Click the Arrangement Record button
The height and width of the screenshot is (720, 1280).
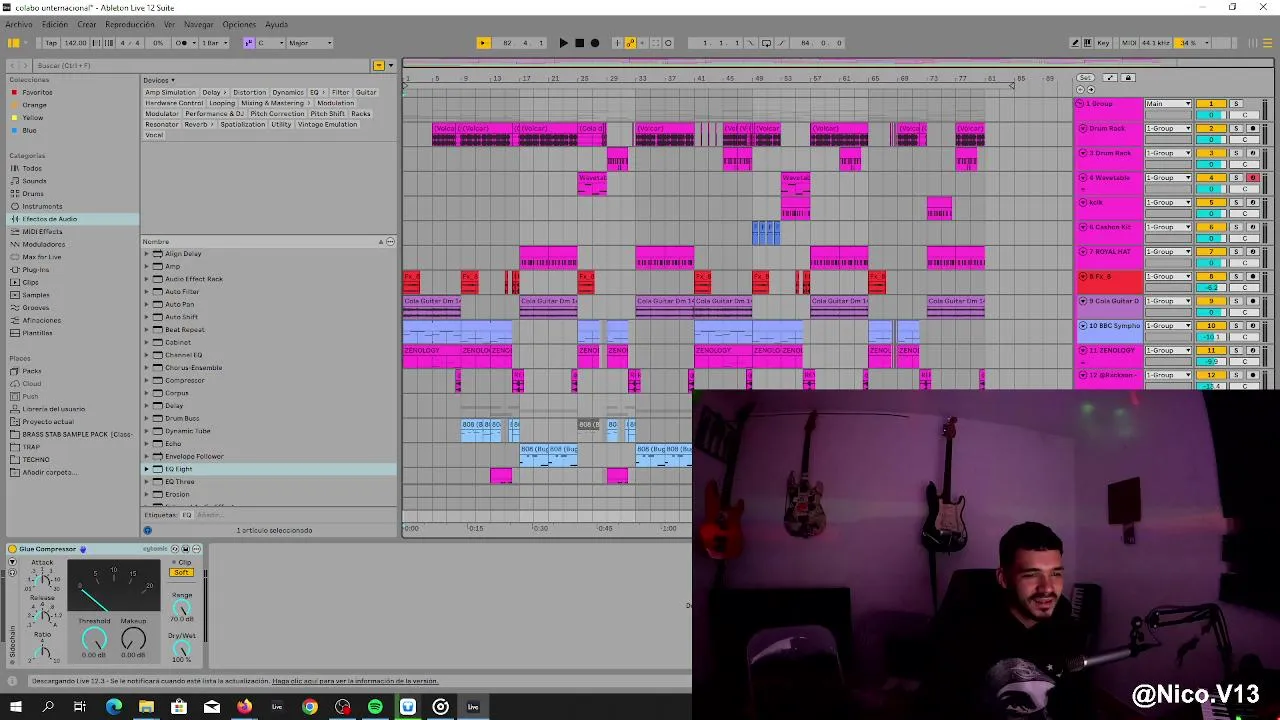click(x=595, y=43)
